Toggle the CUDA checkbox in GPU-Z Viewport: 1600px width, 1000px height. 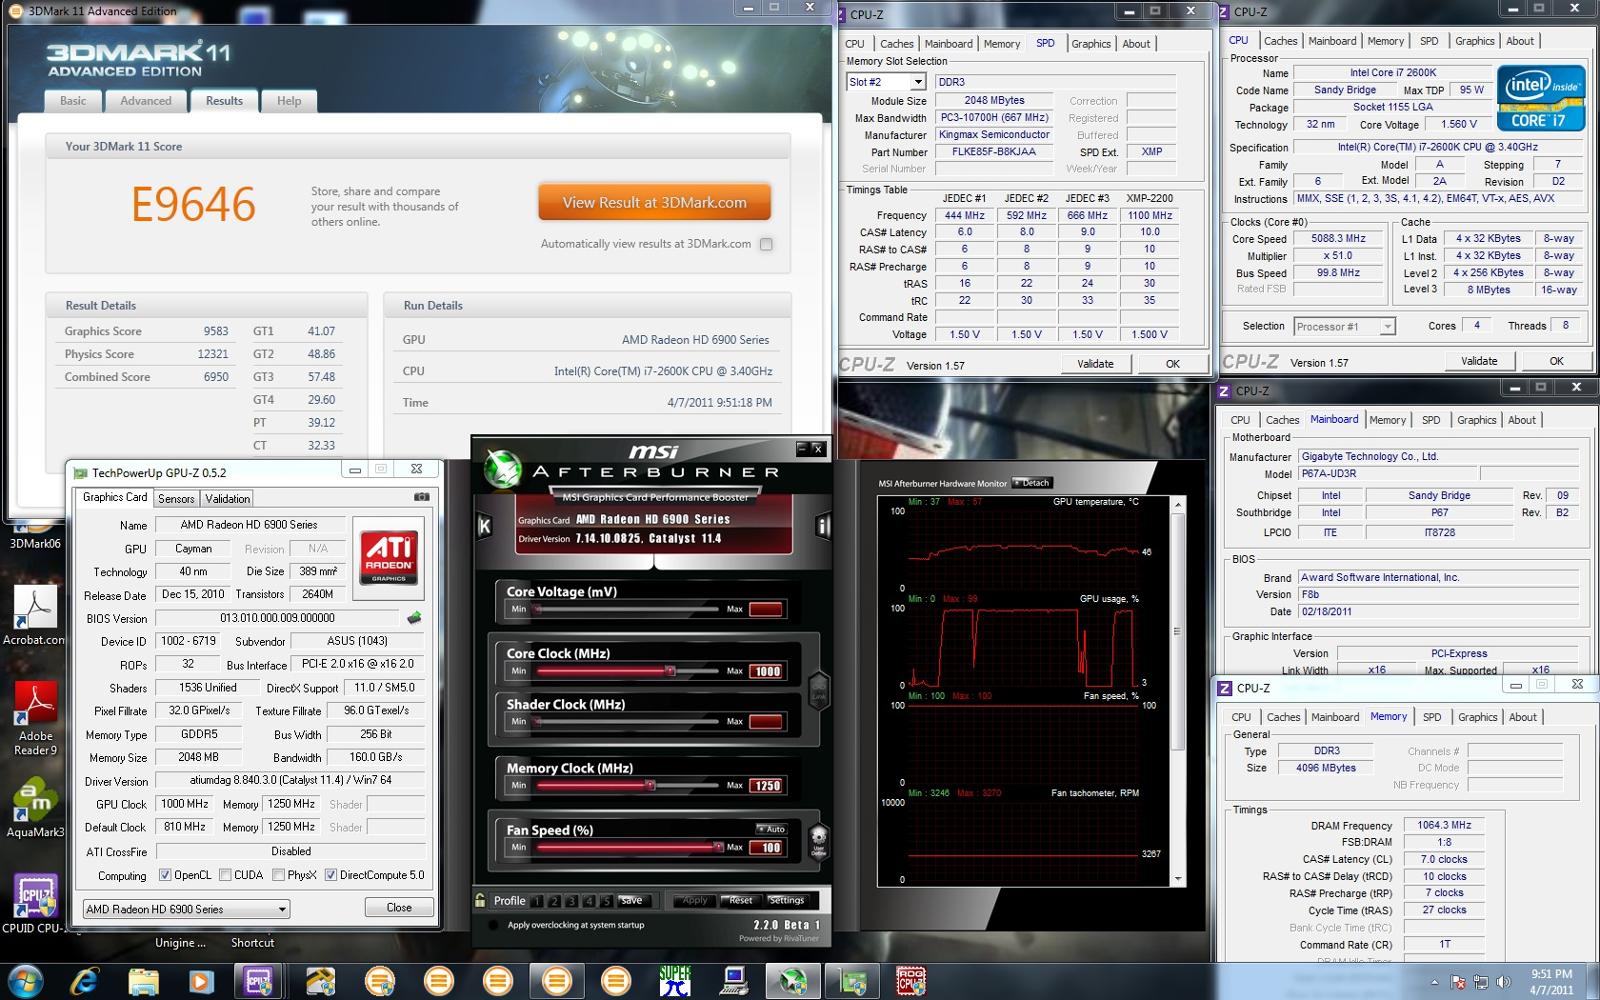[x=225, y=875]
